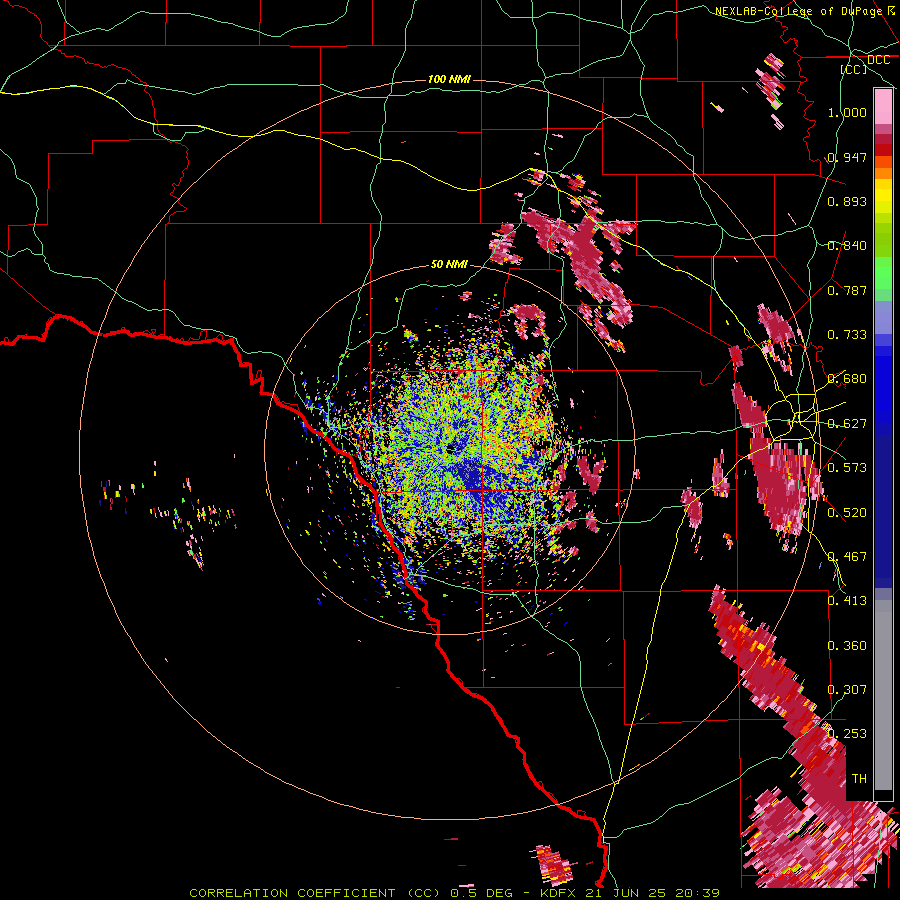Click the 0.307 scale value
Image resolution: width=900 pixels, height=900 pixels.
(x=847, y=690)
